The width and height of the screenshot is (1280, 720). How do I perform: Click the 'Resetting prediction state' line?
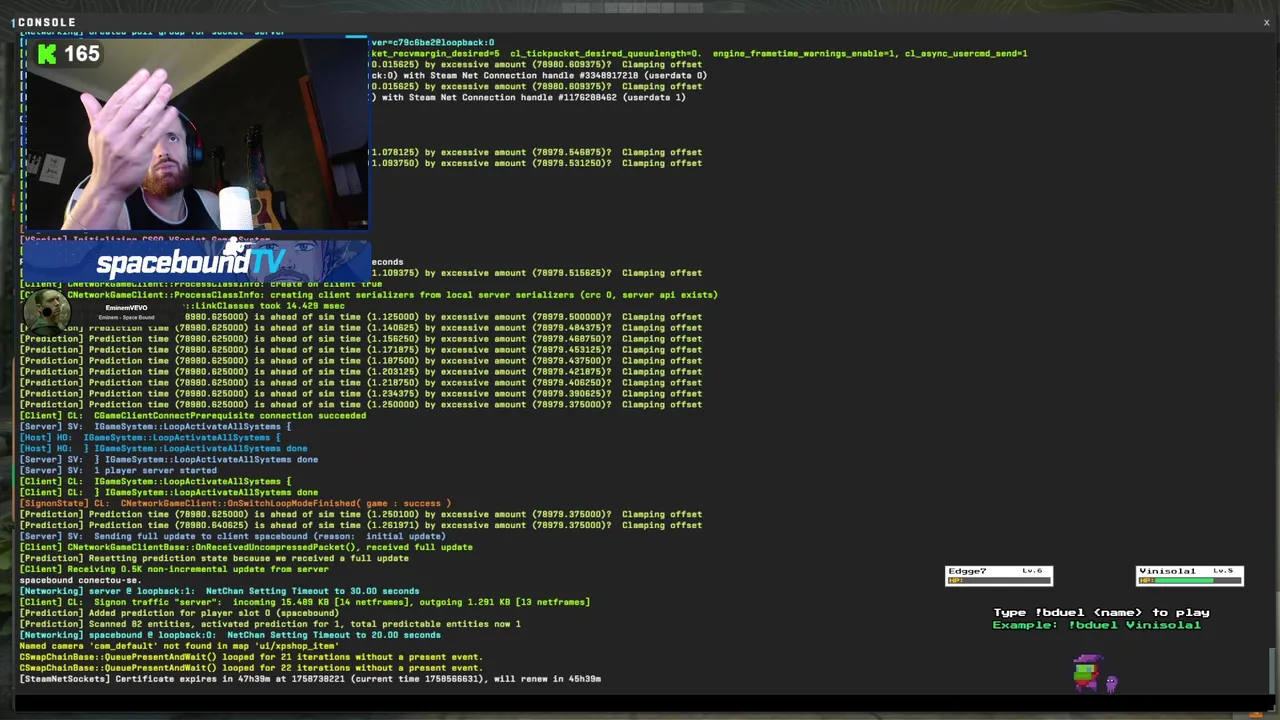[x=214, y=558]
